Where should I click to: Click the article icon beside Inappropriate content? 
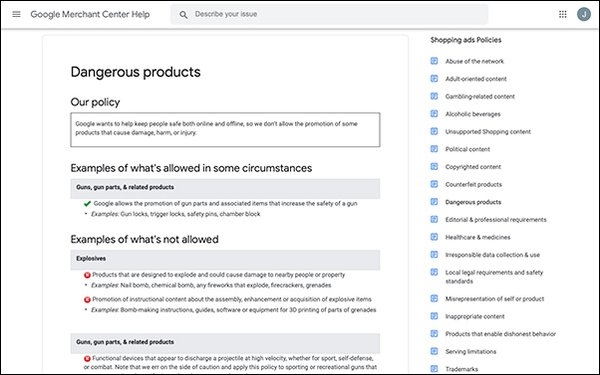434,316
